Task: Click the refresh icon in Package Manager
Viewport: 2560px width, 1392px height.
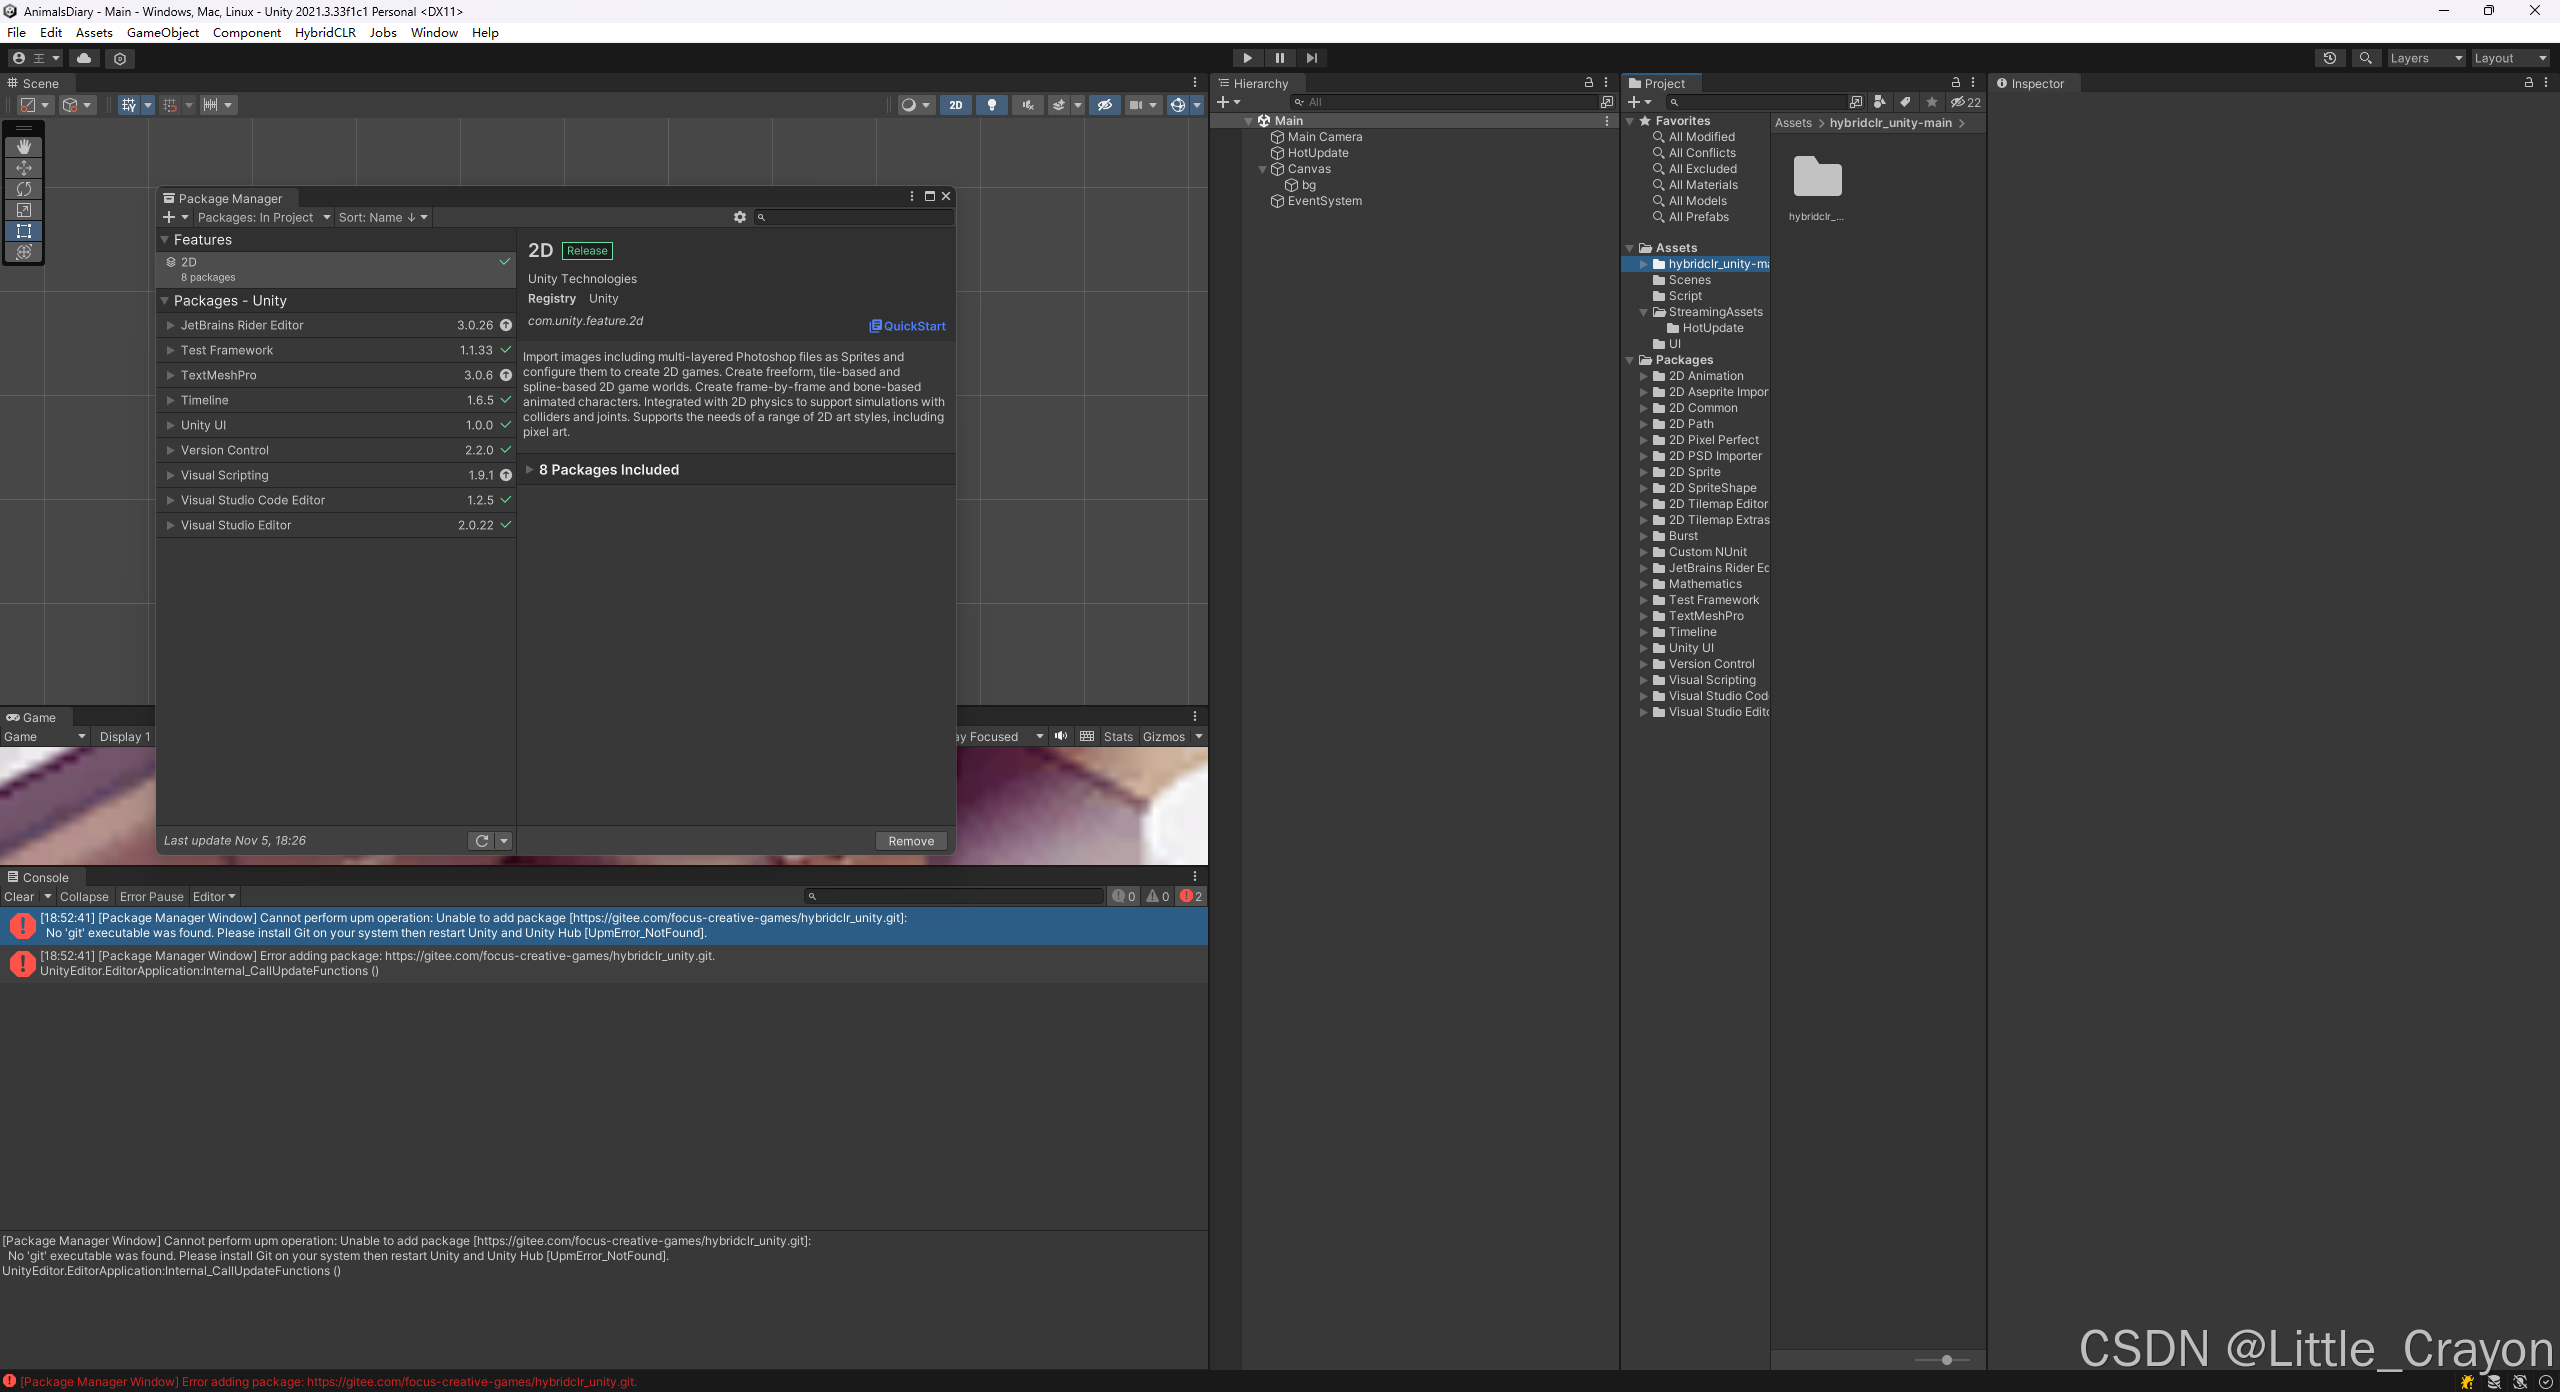Action: (481, 840)
